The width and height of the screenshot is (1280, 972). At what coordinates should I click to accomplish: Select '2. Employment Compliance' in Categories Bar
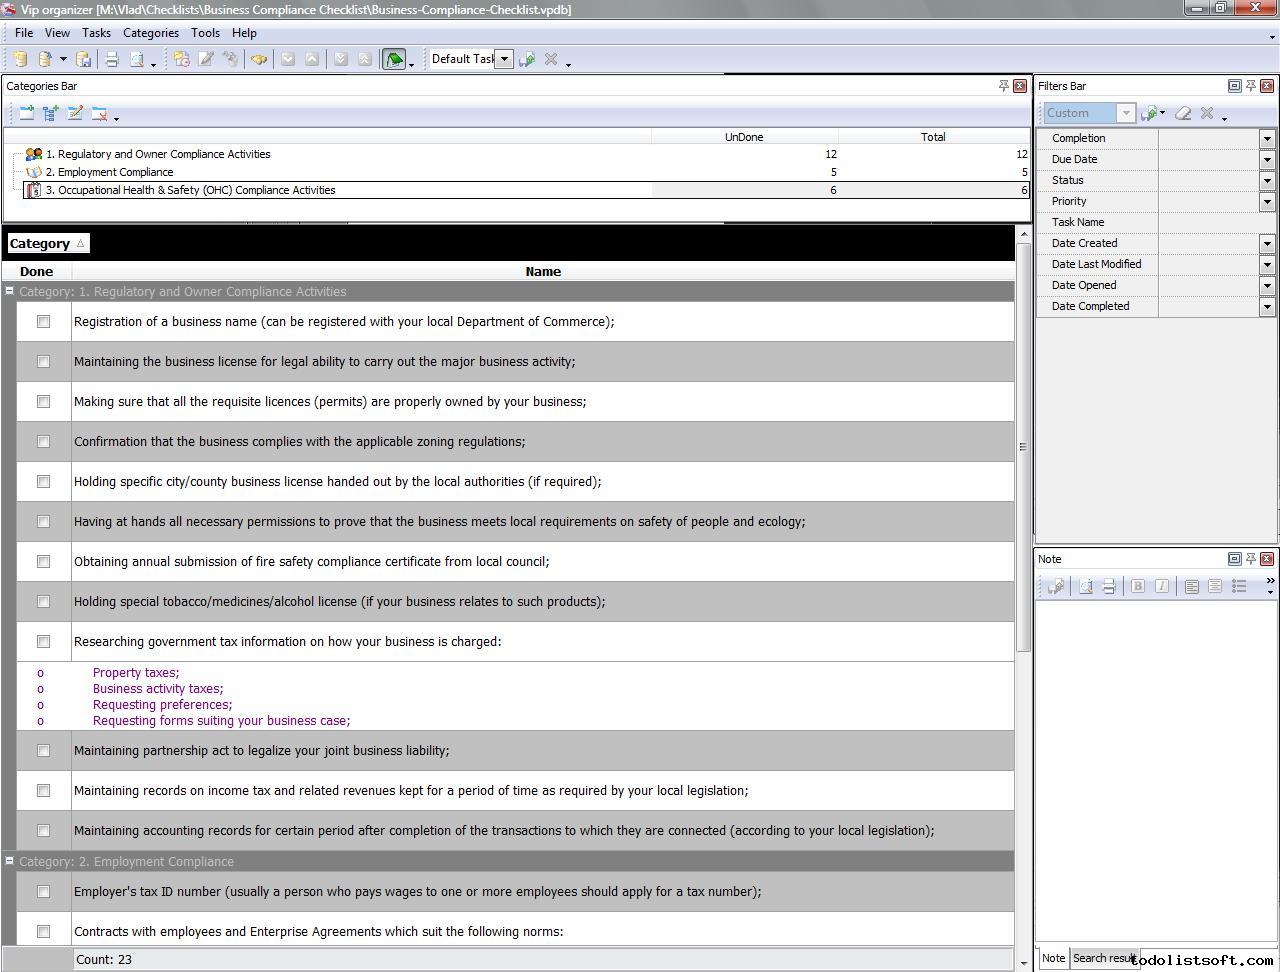point(115,172)
